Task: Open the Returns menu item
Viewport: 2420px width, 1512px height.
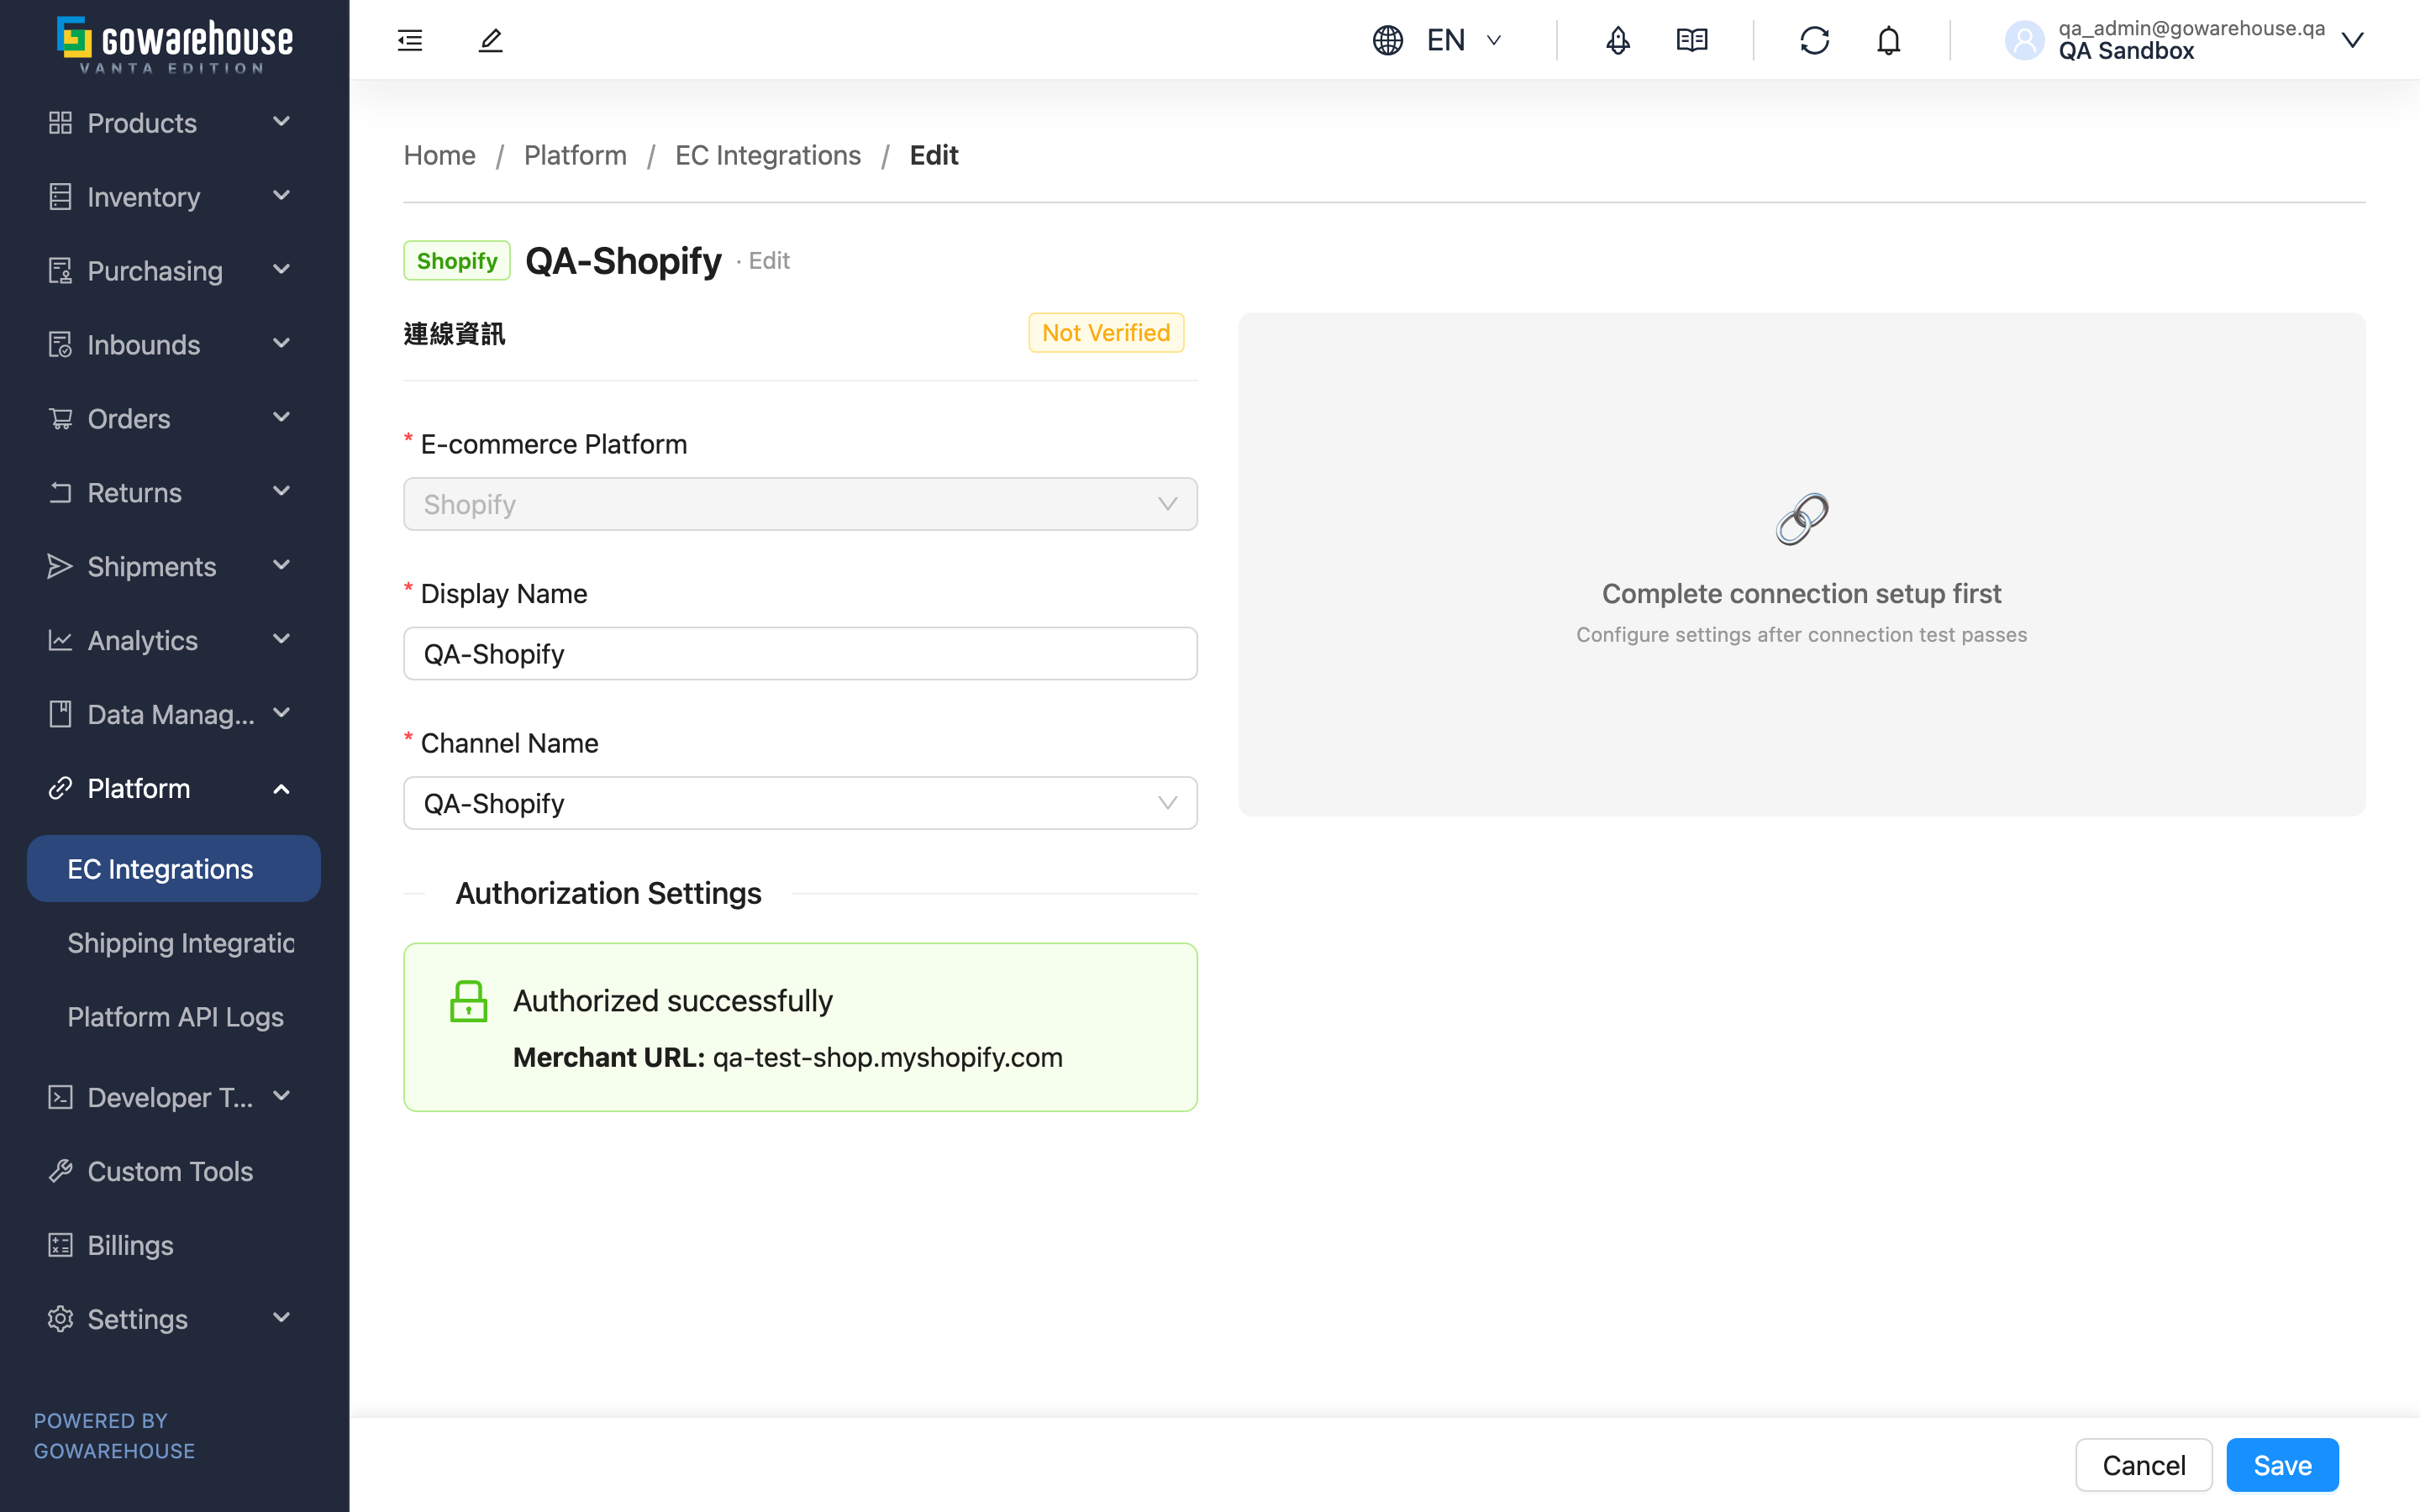Action: pyautogui.click(x=173, y=493)
